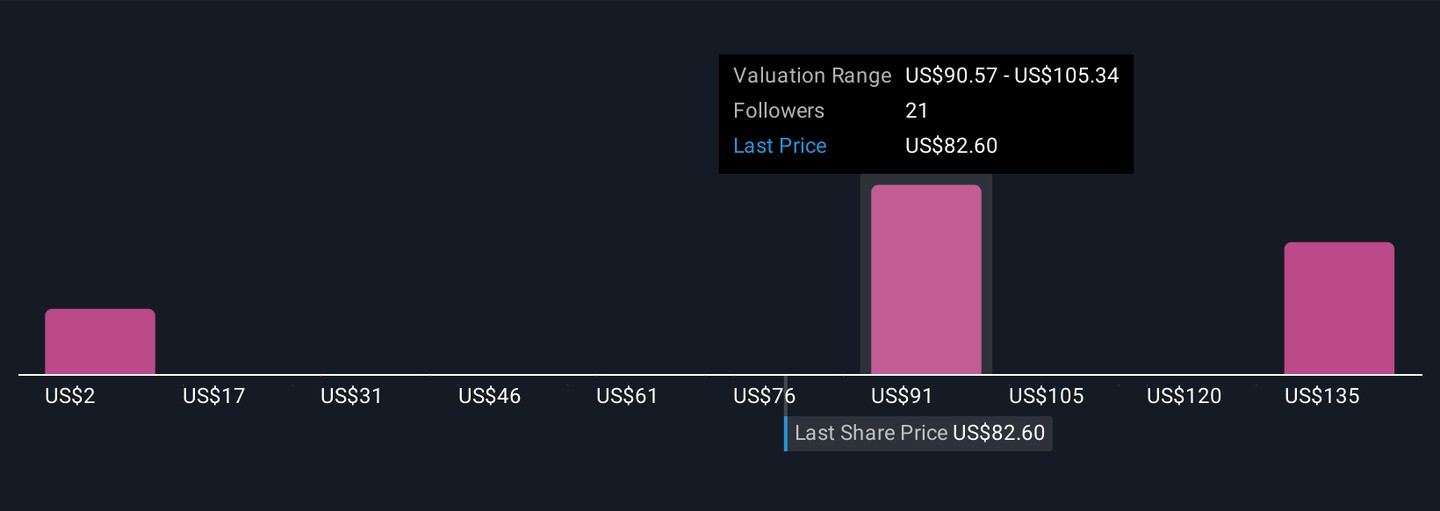
Task: Click the pink bar above US$2
Action: [100, 341]
